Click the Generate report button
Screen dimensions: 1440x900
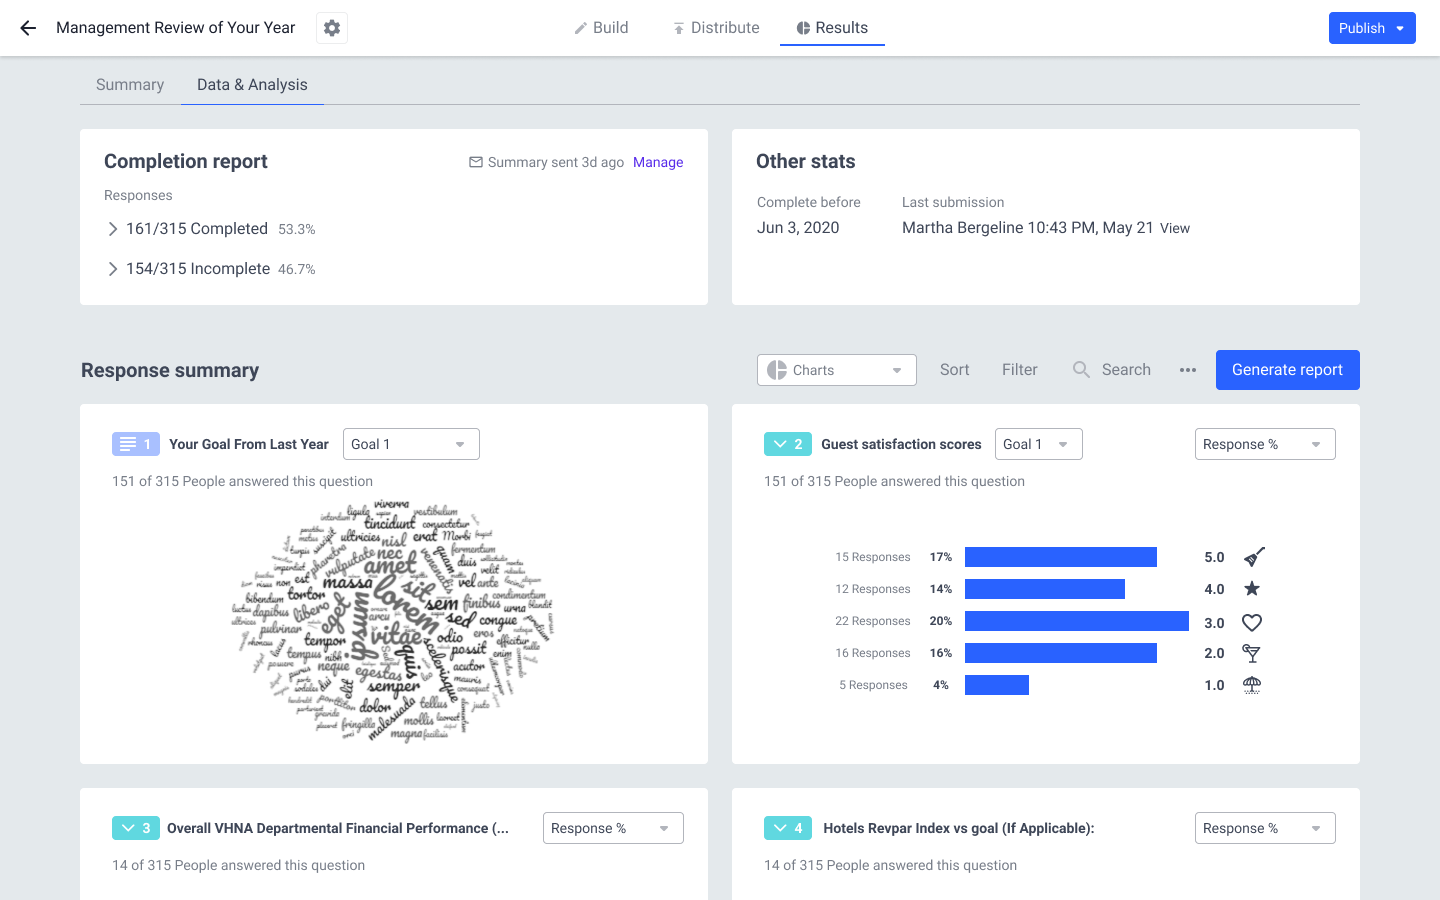(x=1287, y=370)
